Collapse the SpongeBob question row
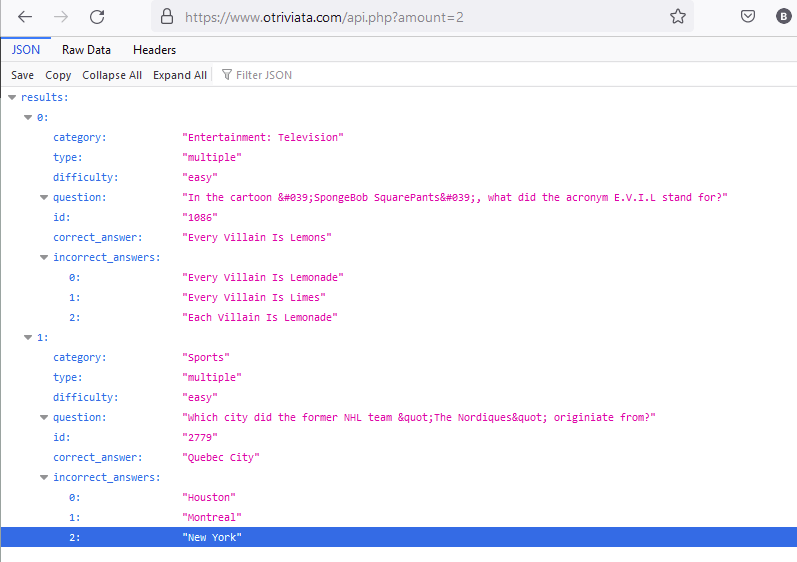 click(44, 198)
